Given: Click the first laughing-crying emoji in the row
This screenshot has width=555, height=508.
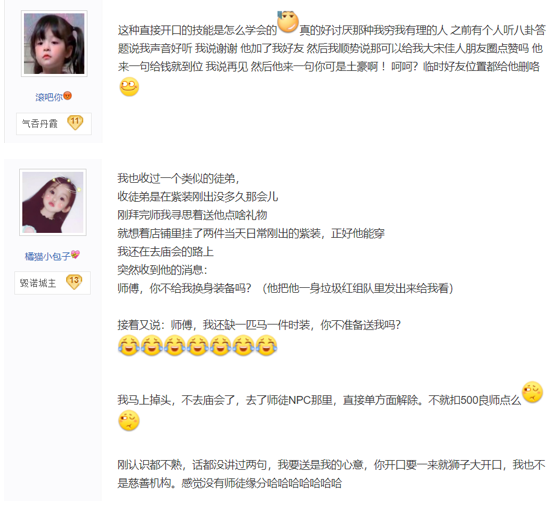Looking at the screenshot, I should (x=128, y=346).
